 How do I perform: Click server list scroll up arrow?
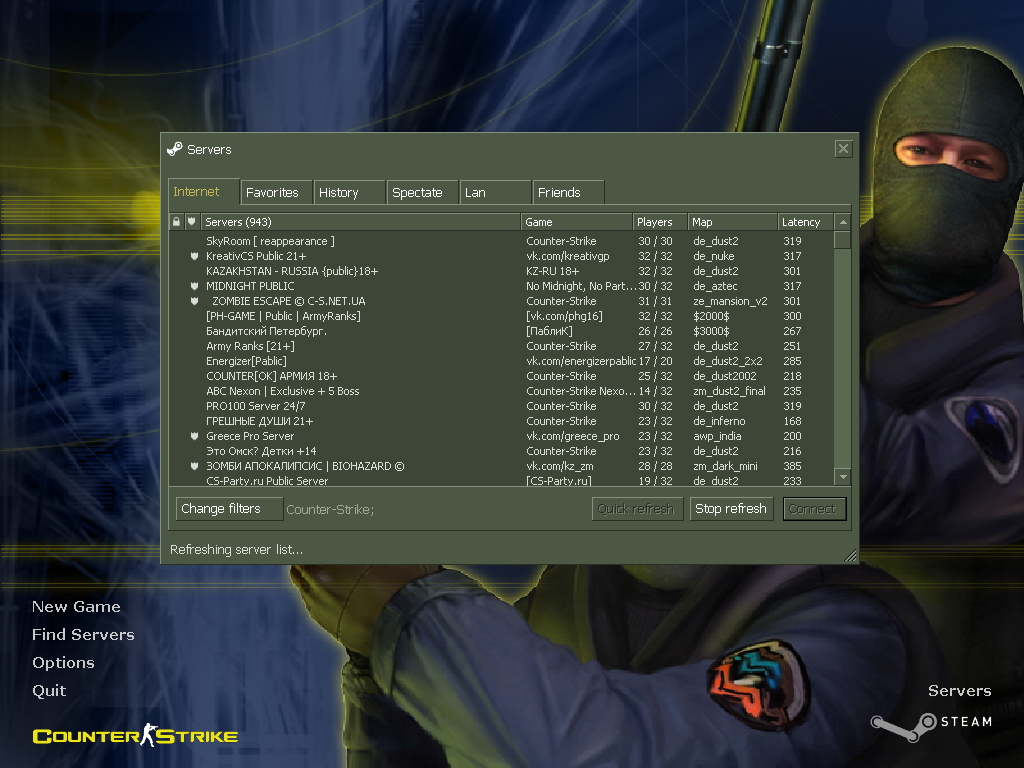(843, 222)
